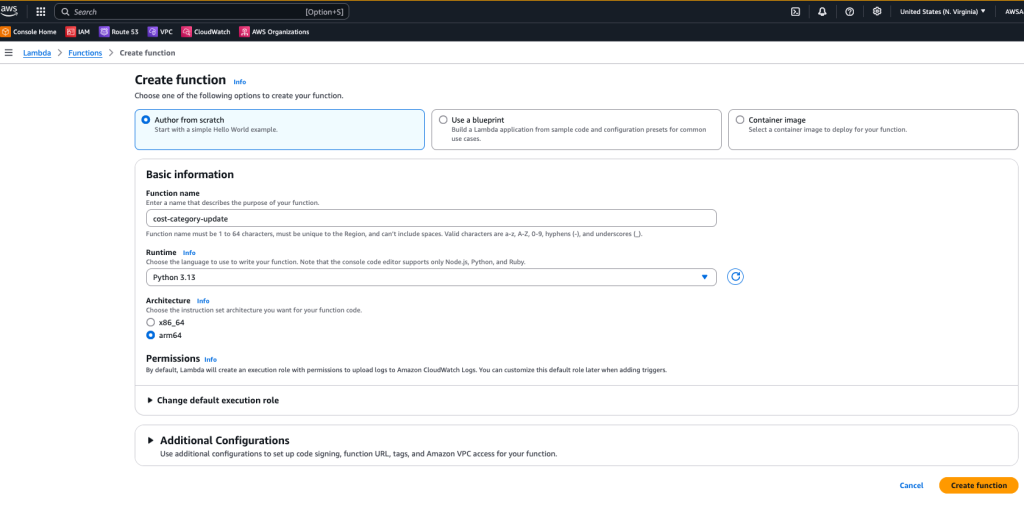This screenshot has width=1024, height=507.
Task: Open Info link next to Runtime
Action: (x=189, y=252)
